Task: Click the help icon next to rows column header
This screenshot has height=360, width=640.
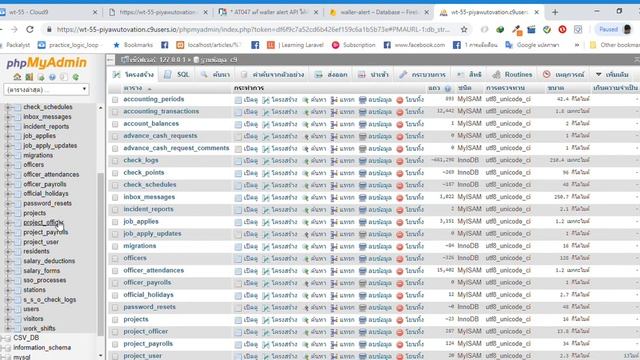Action: 448,88
